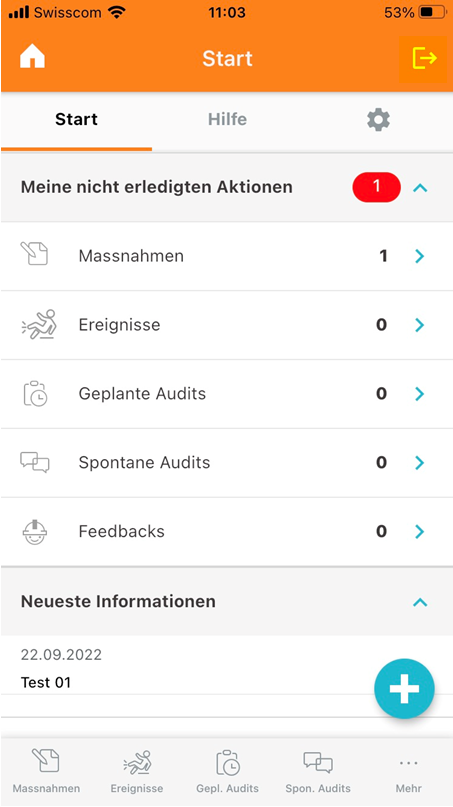Open Ereignisse in the bottom navigation bar
Image resolution: width=453 pixels, height=807 pixels.
pyautogui.click(x=137, y=771)
